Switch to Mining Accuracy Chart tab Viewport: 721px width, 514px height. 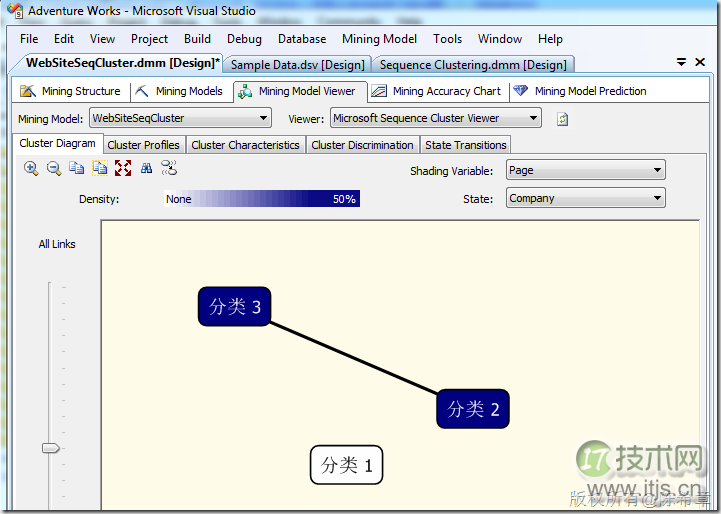(x=437, y=91)
